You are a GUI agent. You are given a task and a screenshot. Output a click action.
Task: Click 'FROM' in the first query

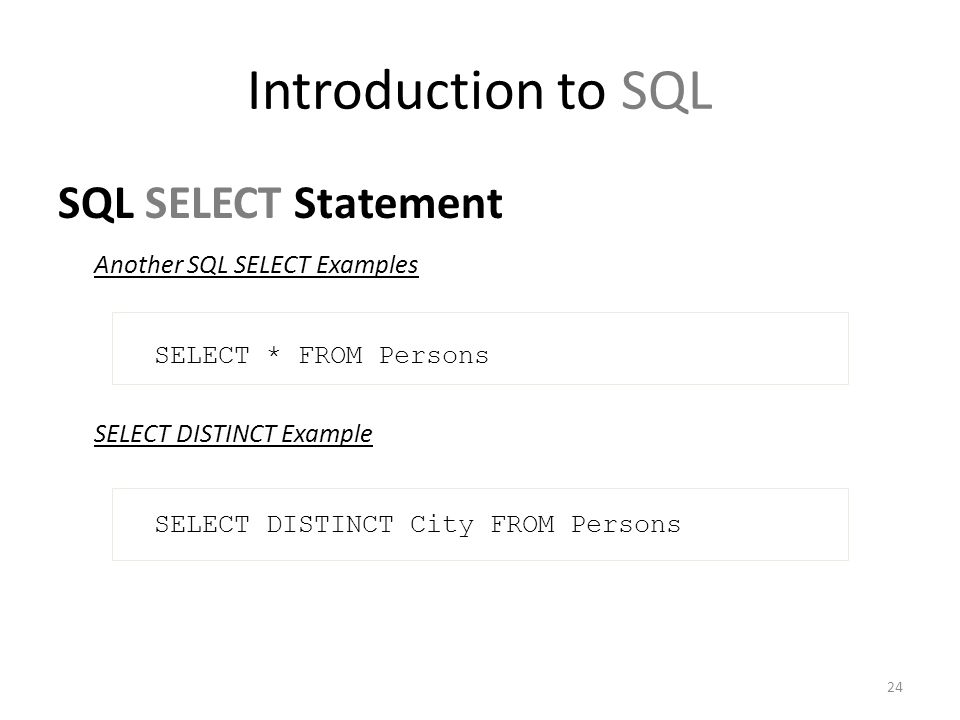coord(330,355)
